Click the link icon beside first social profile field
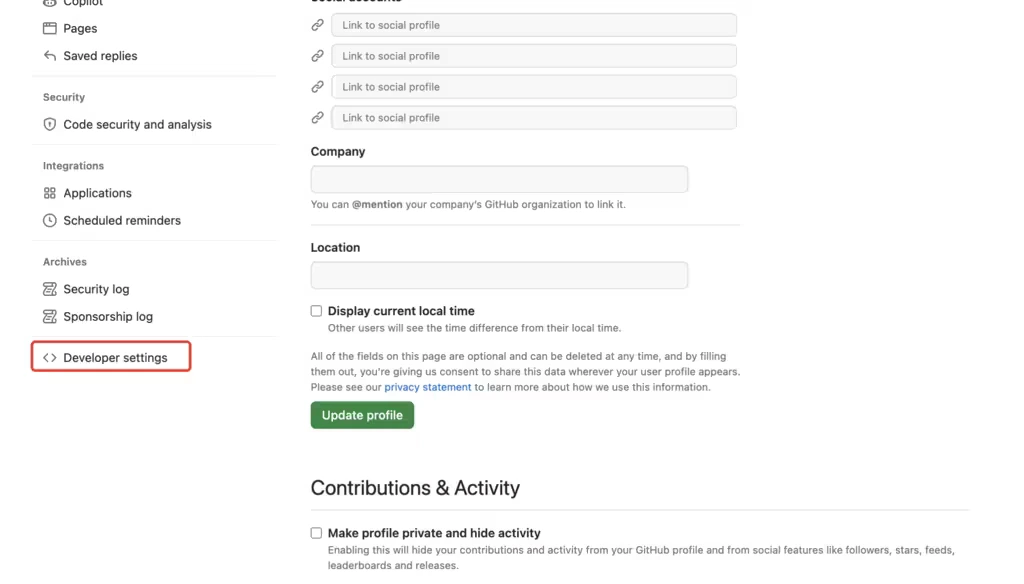 click(x=317, y=24)
